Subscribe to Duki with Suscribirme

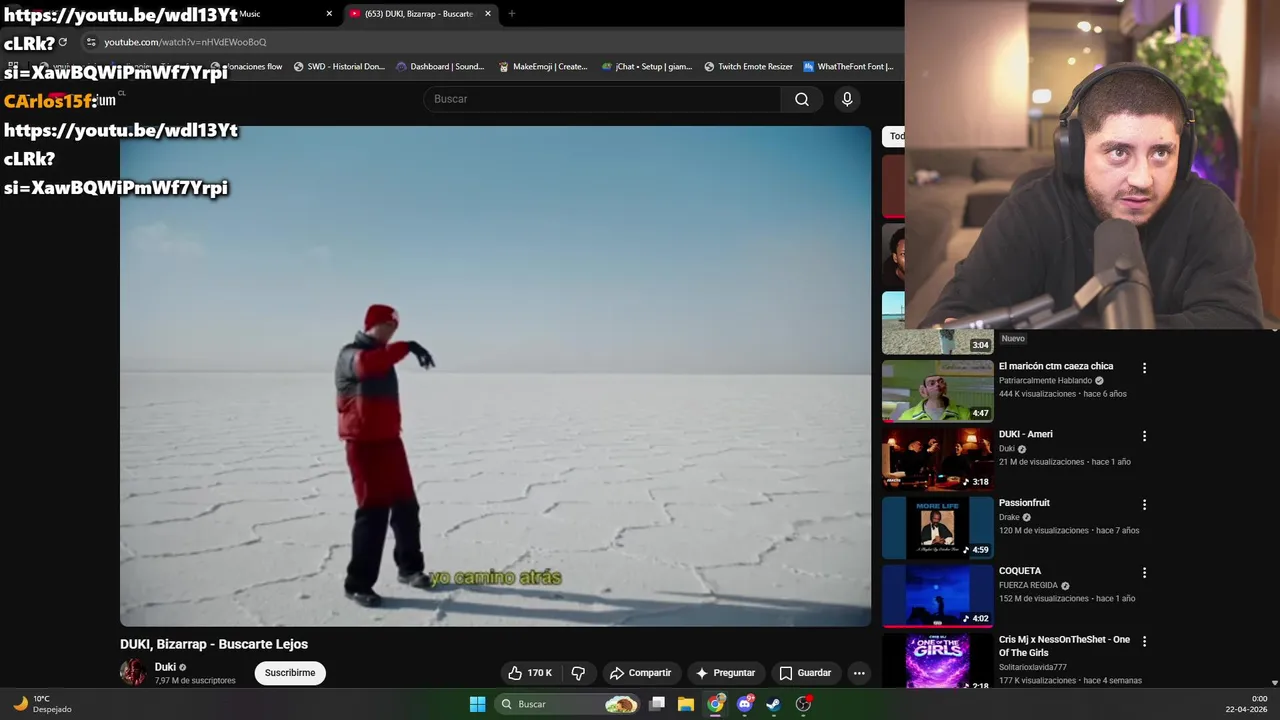(290, 673)
